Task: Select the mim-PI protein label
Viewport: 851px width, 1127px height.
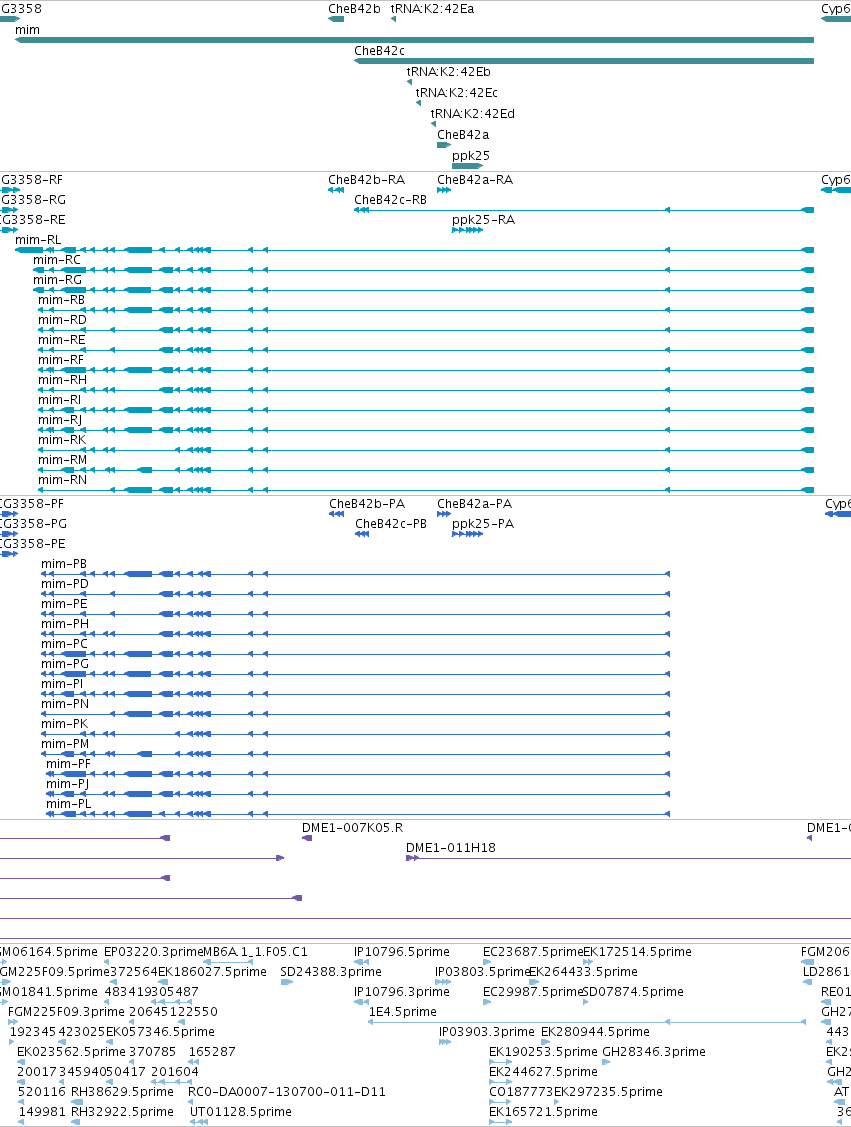Action: pyautogui.click(x=62, y=684)
